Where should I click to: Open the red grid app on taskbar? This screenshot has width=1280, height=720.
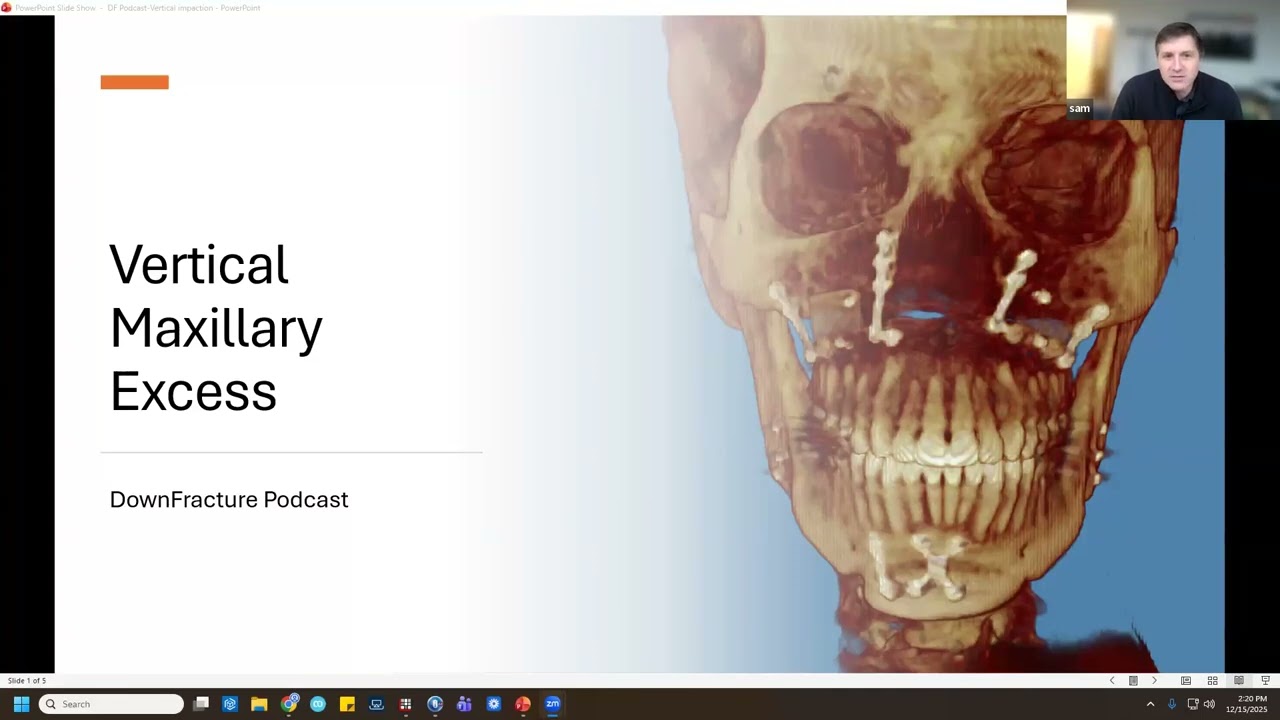pyautogui.click(x=405, y=704)
